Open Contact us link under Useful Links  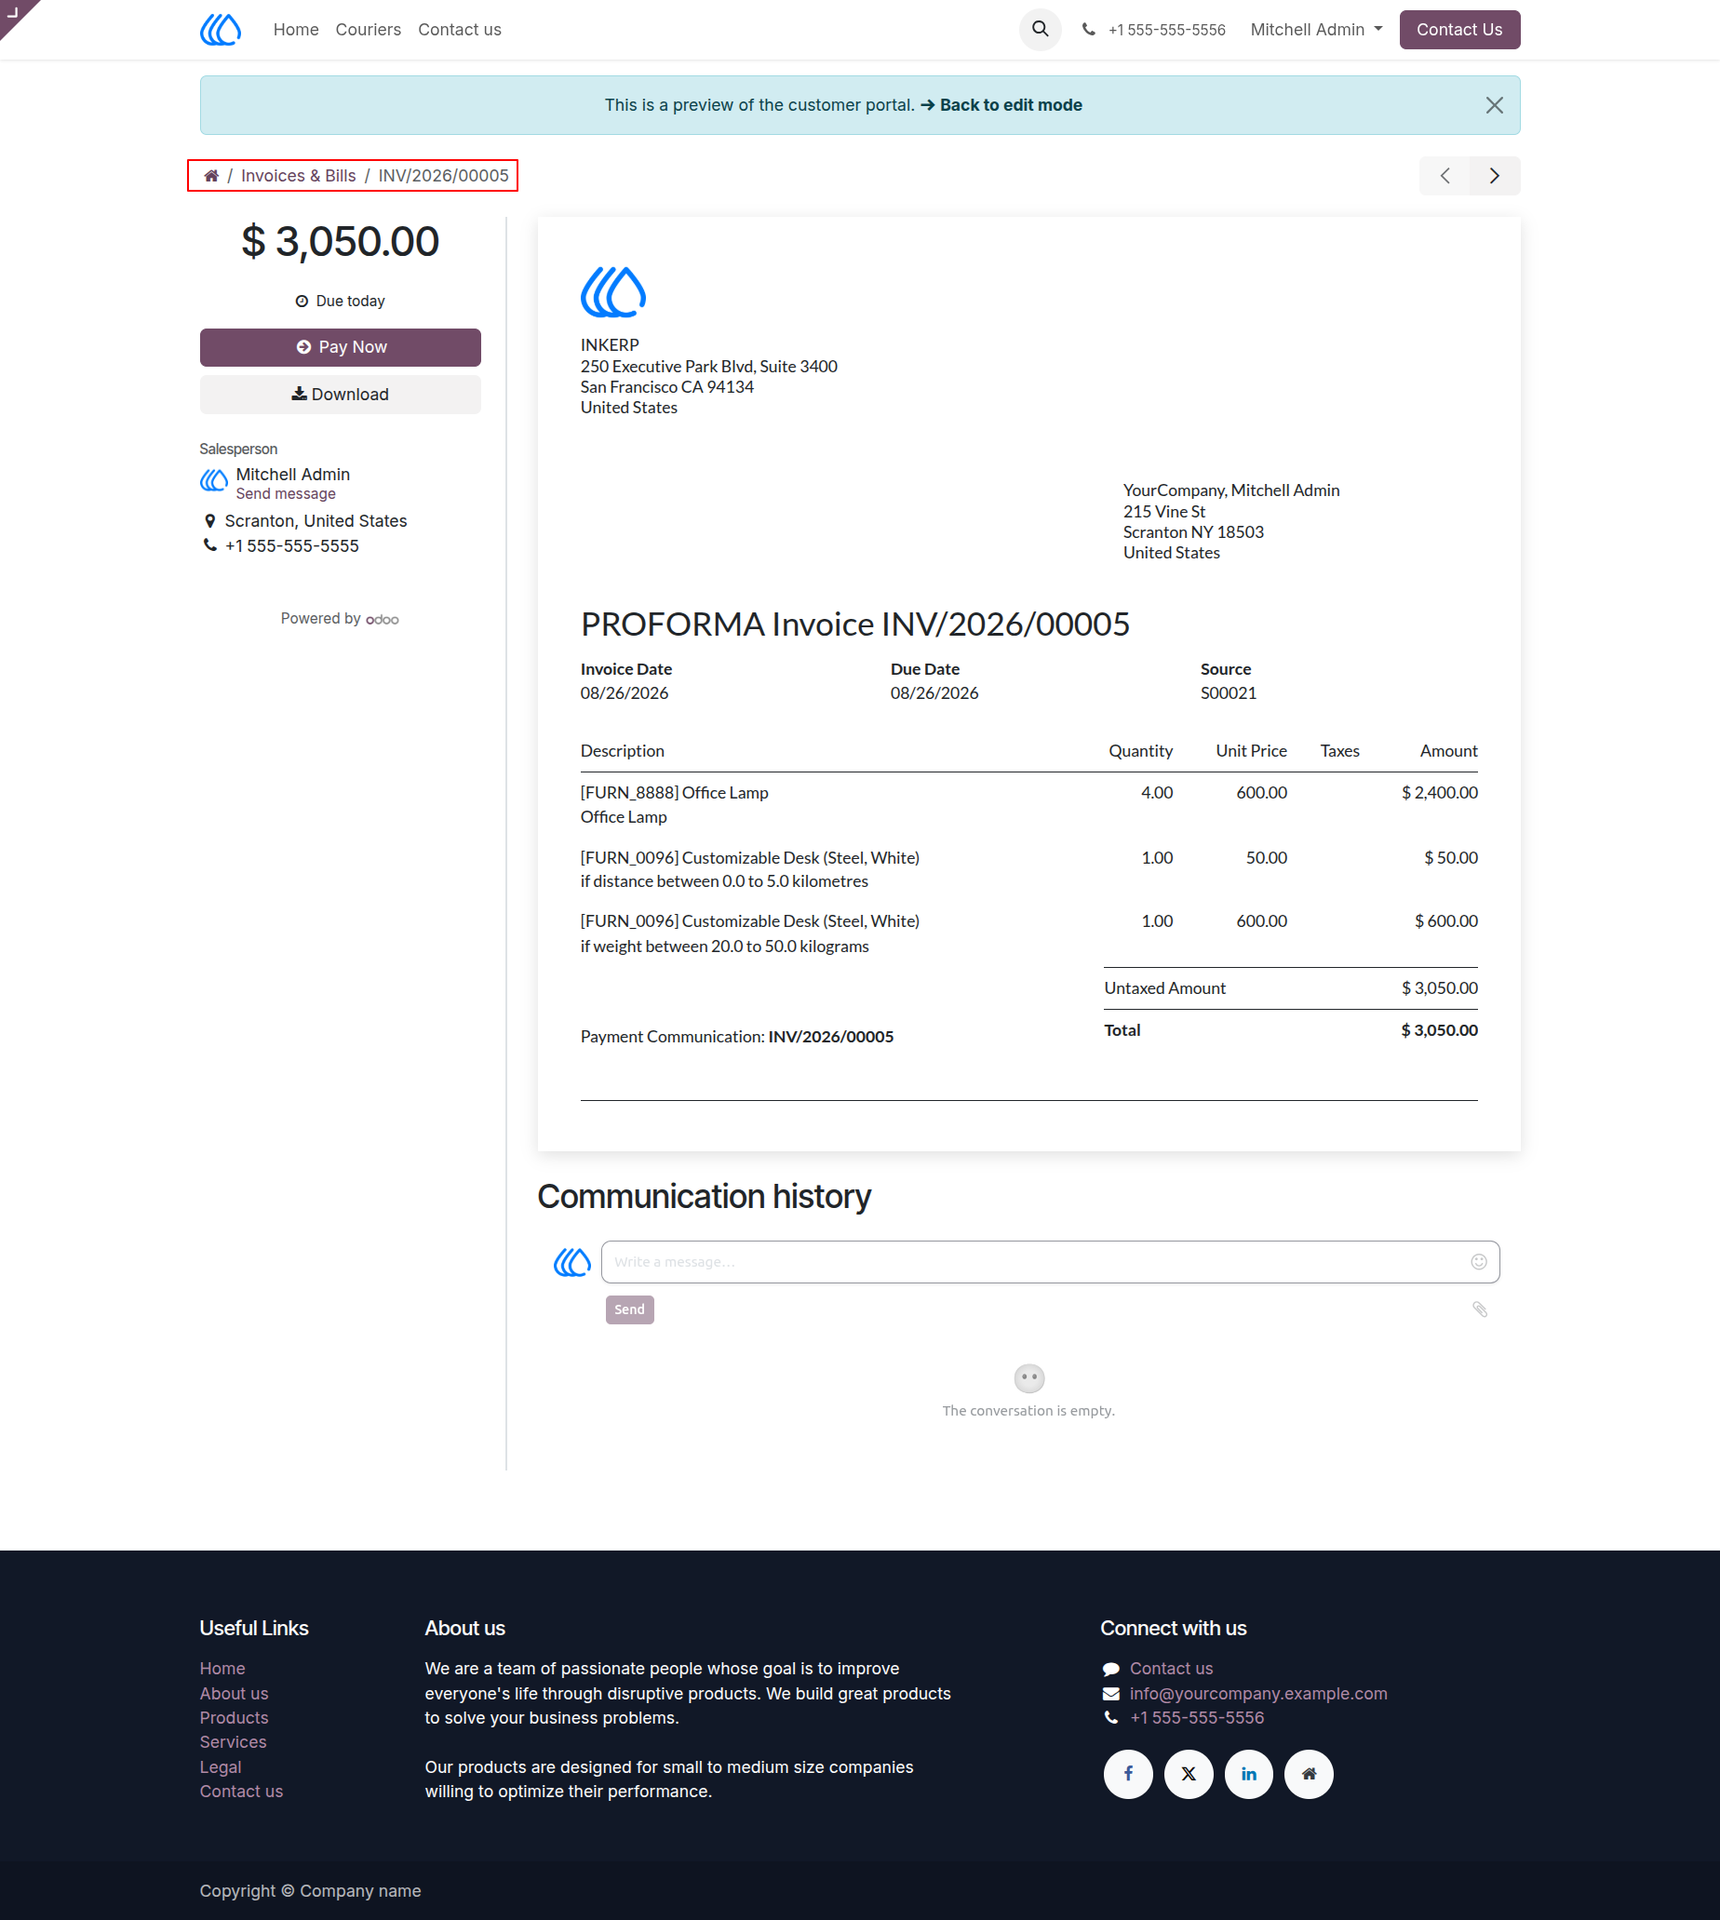pos(241,1791)
